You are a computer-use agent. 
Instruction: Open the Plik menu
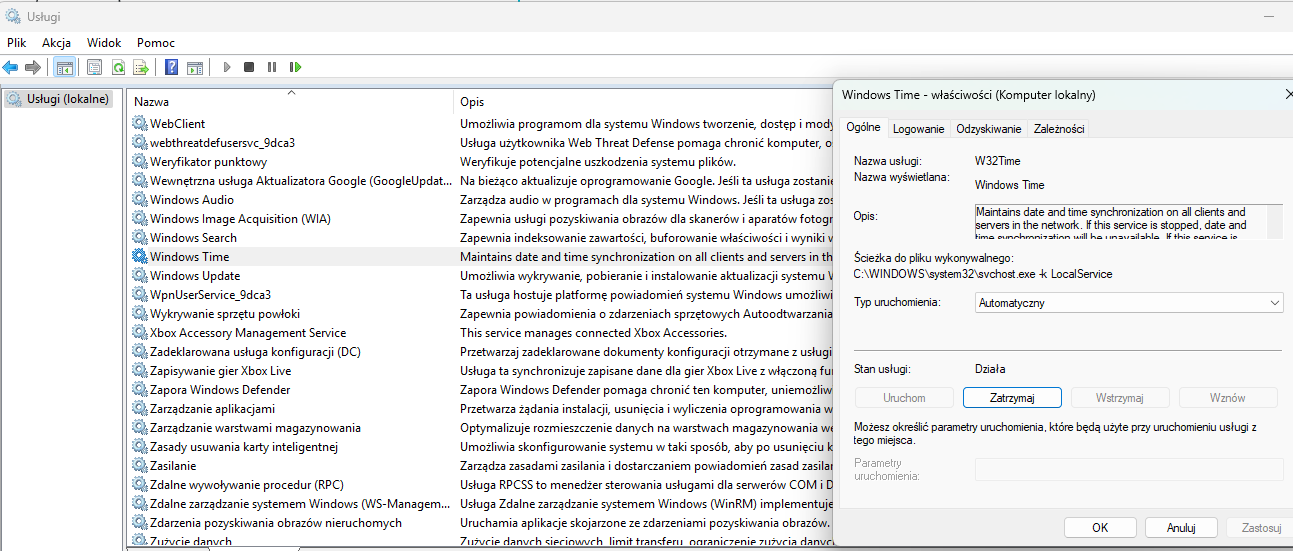click(x=16, y=43)
